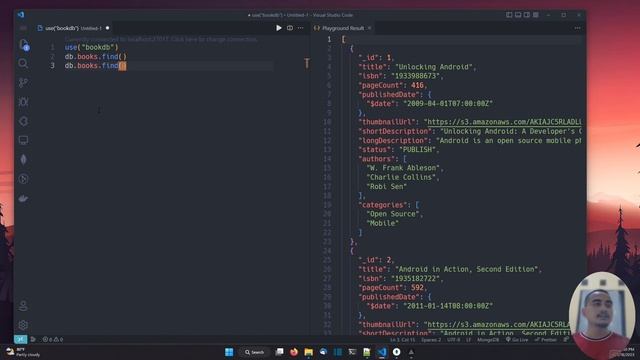Open the Accounts icon in the activity bar
Screen dimensions: 640x360
point(23,306)
